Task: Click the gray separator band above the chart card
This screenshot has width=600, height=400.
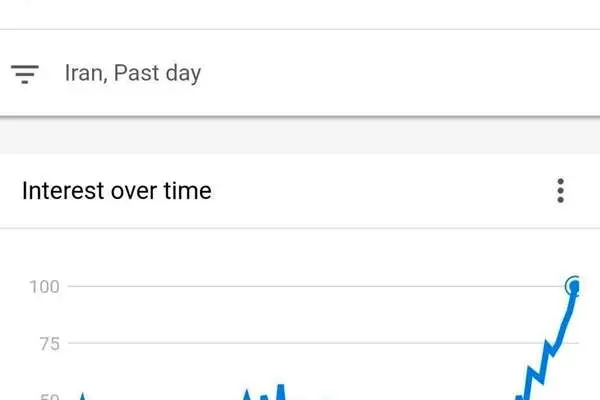Action: click(300, 136)
